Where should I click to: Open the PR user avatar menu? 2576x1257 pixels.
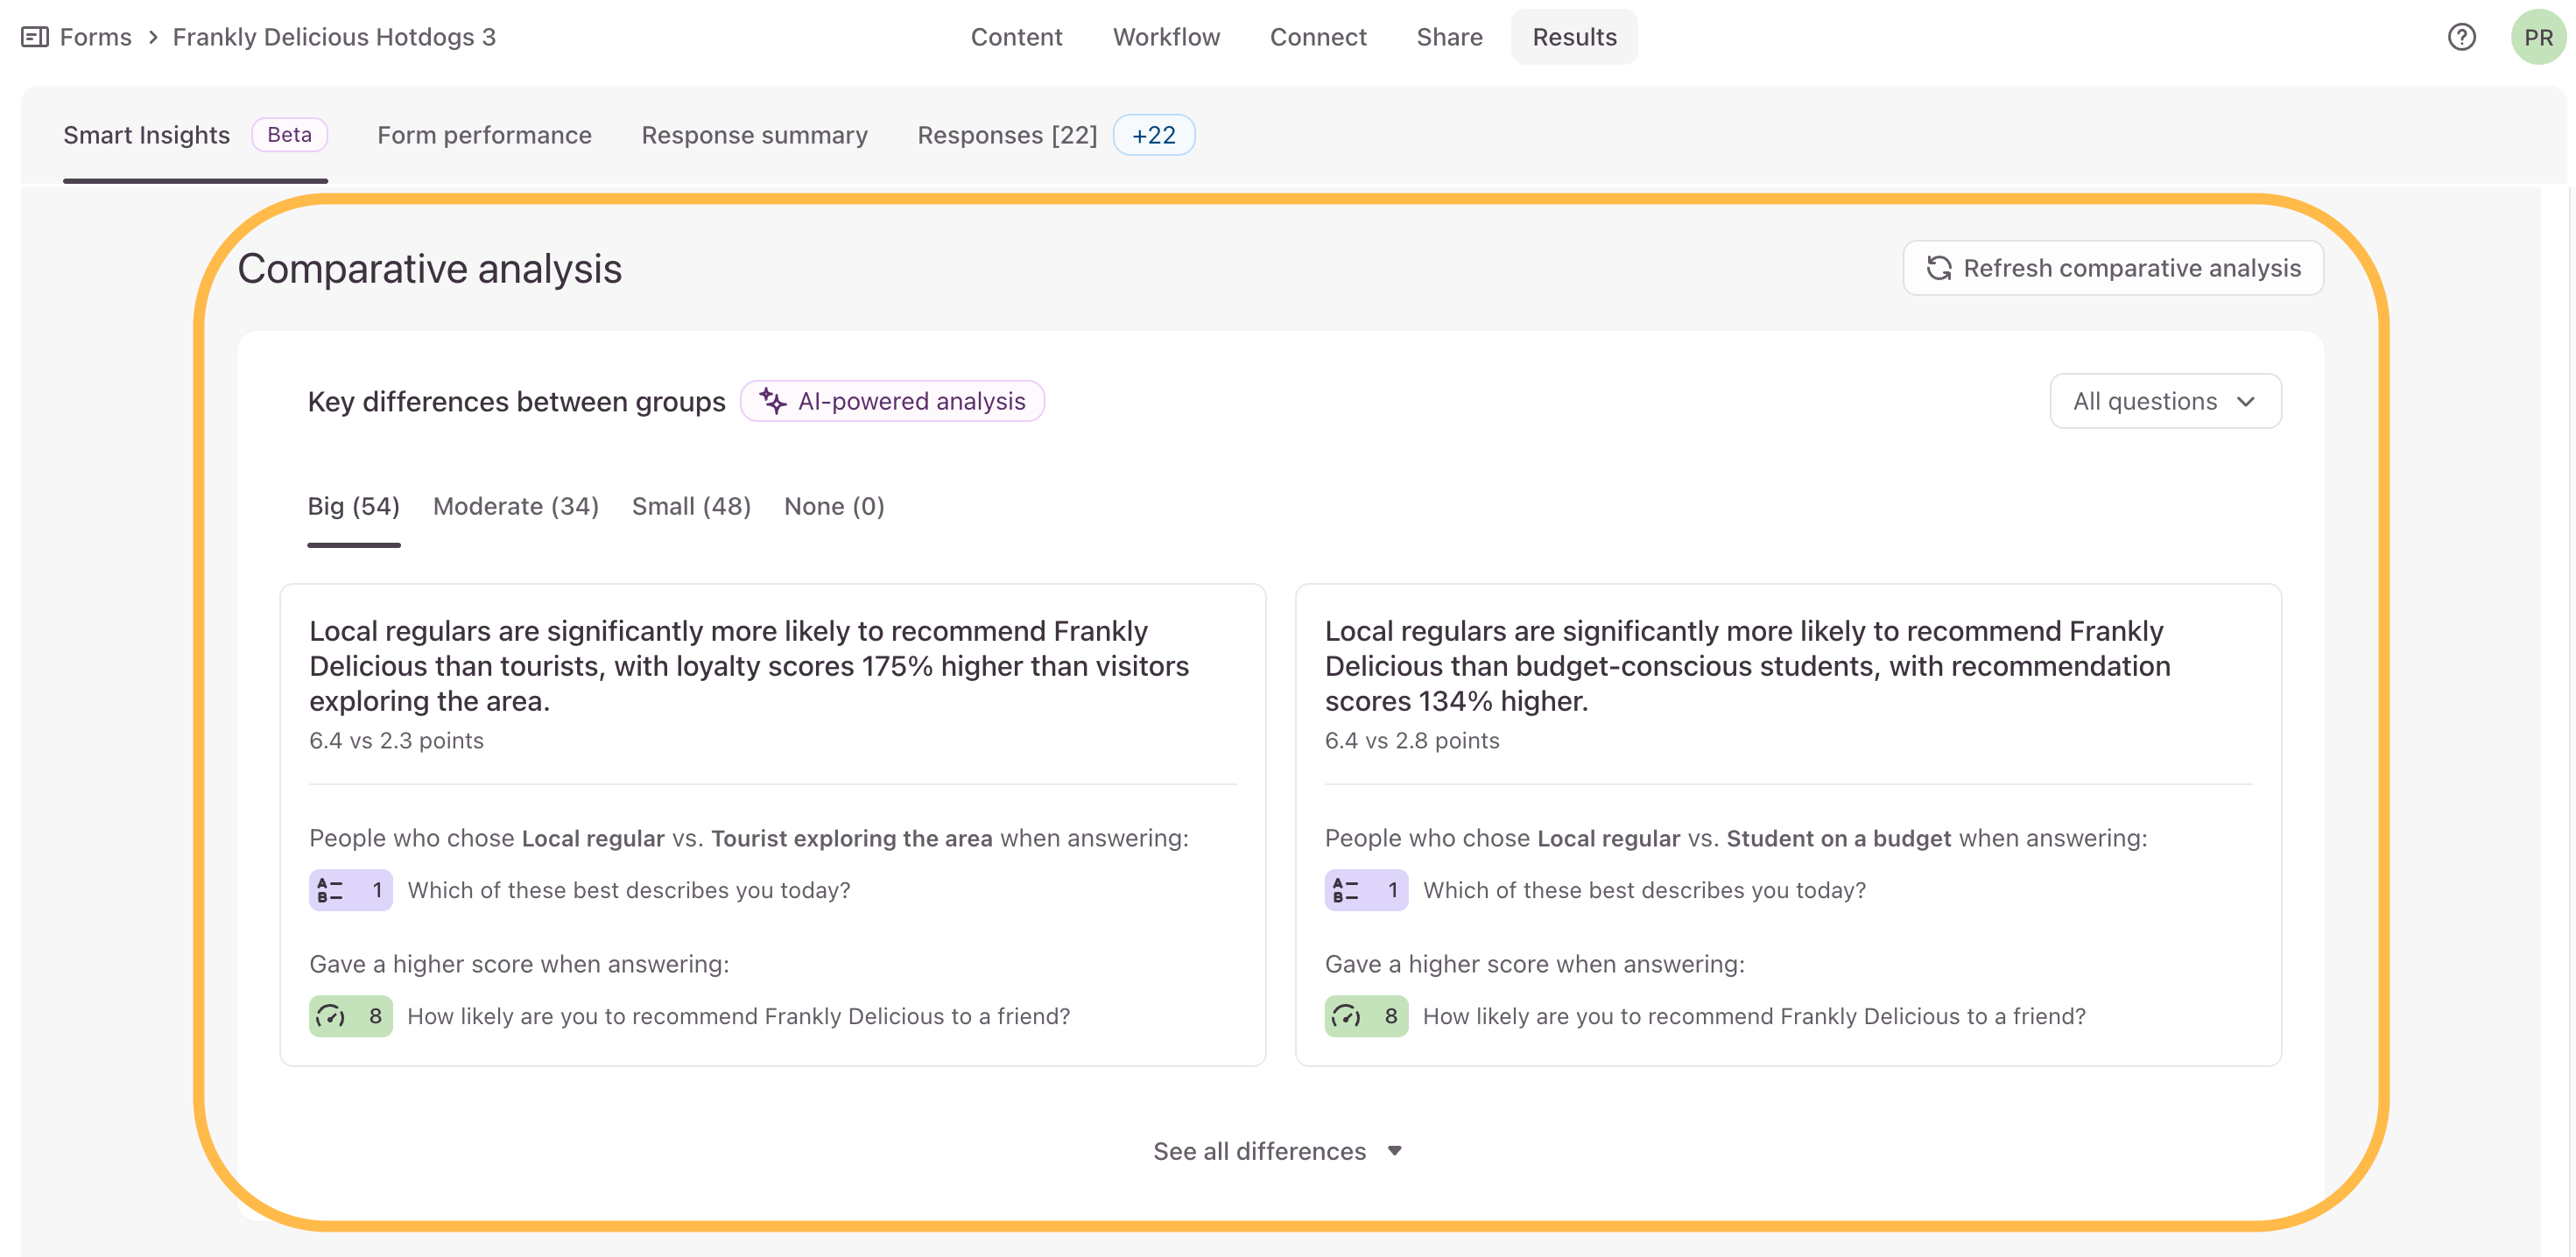(x=2538, y=37)
